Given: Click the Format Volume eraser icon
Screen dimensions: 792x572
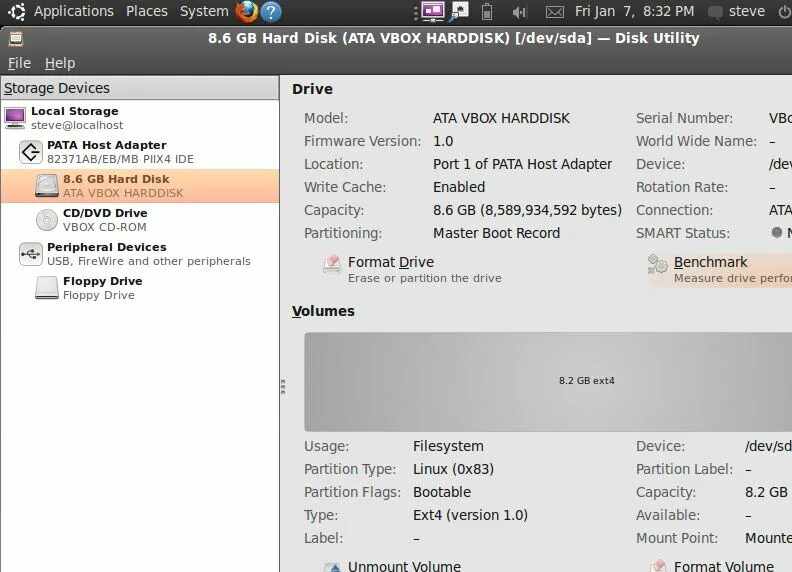Looking at the screenshot, I should click(x=658, y=566).
